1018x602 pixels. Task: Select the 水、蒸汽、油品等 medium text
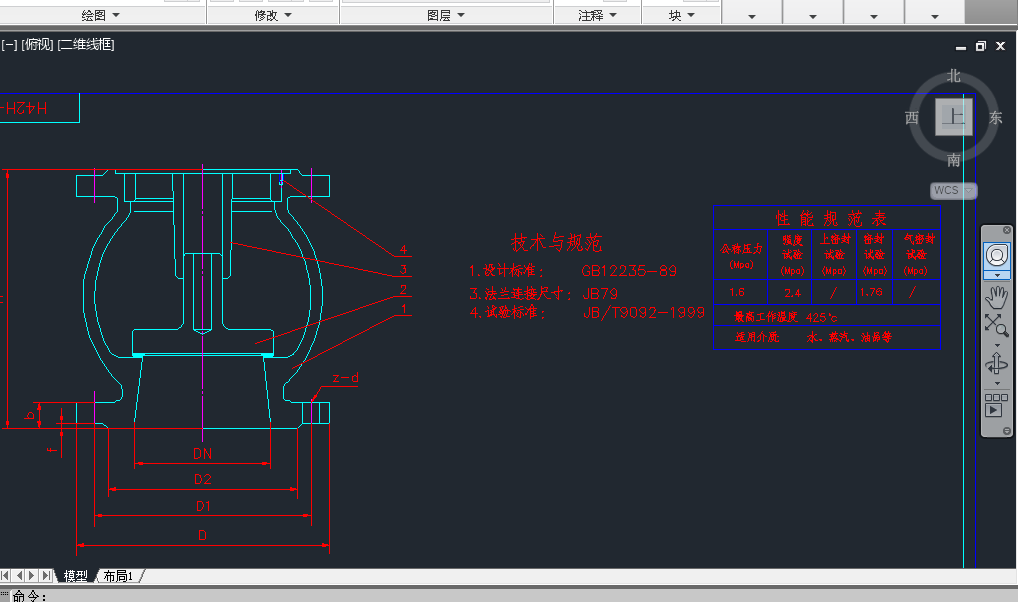click(849, 337)
